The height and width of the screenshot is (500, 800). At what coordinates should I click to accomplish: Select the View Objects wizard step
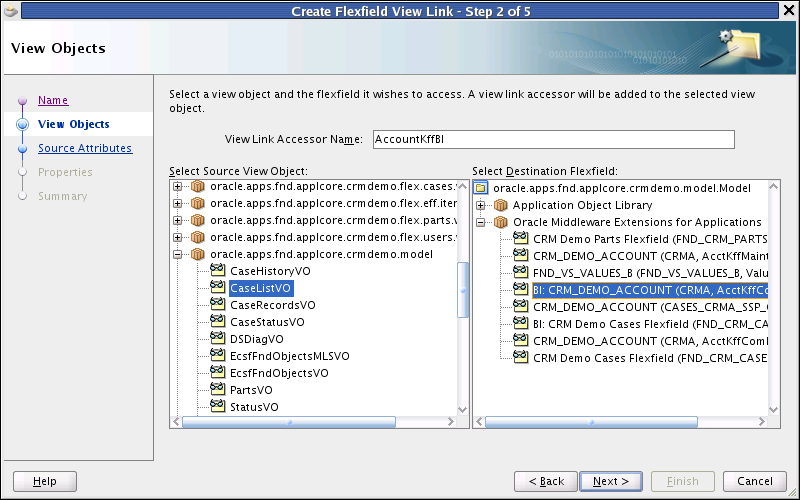tap(73, 124)
